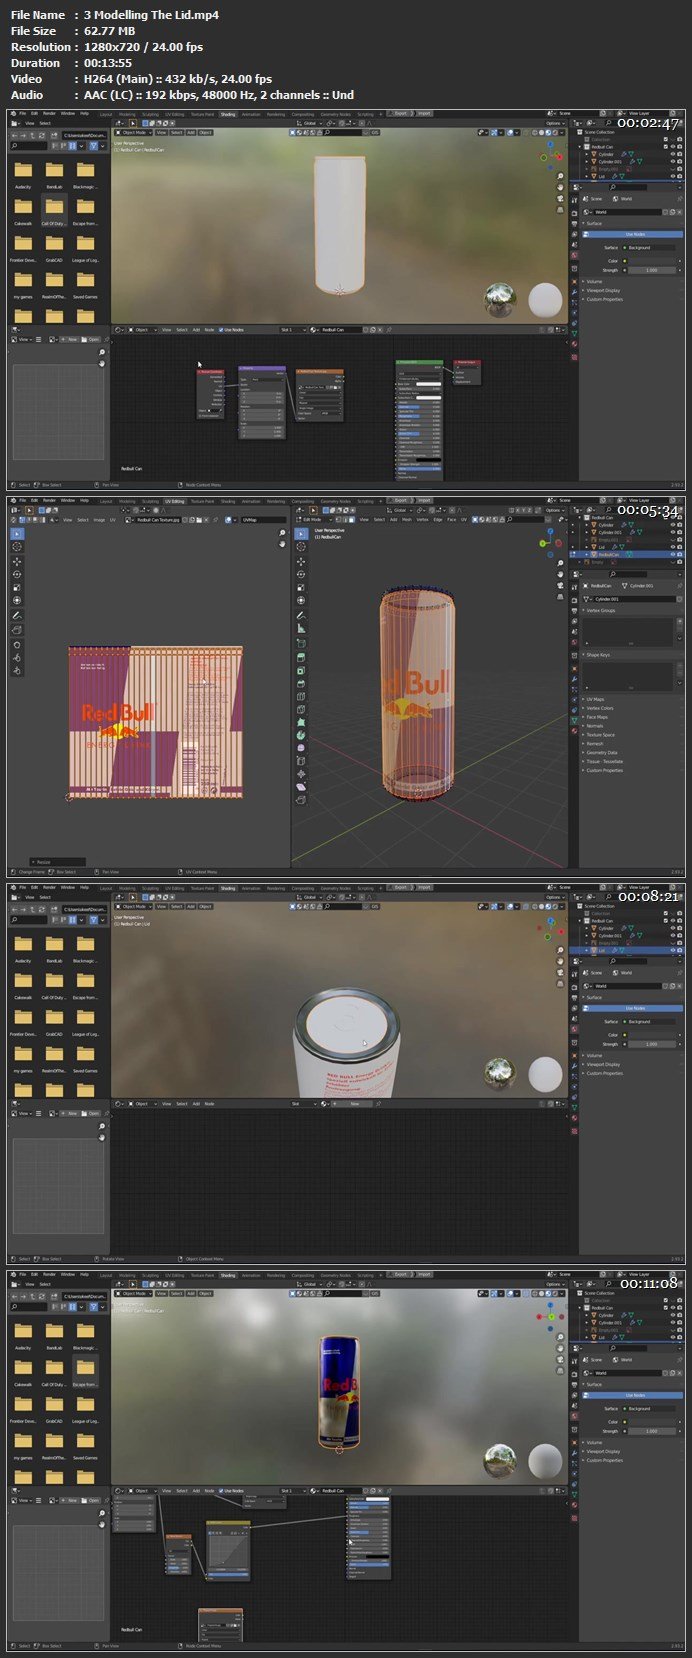692x1658 pixels.
Task: Open the File menu in 00:02:47 frame
Action: pos(22,114)
